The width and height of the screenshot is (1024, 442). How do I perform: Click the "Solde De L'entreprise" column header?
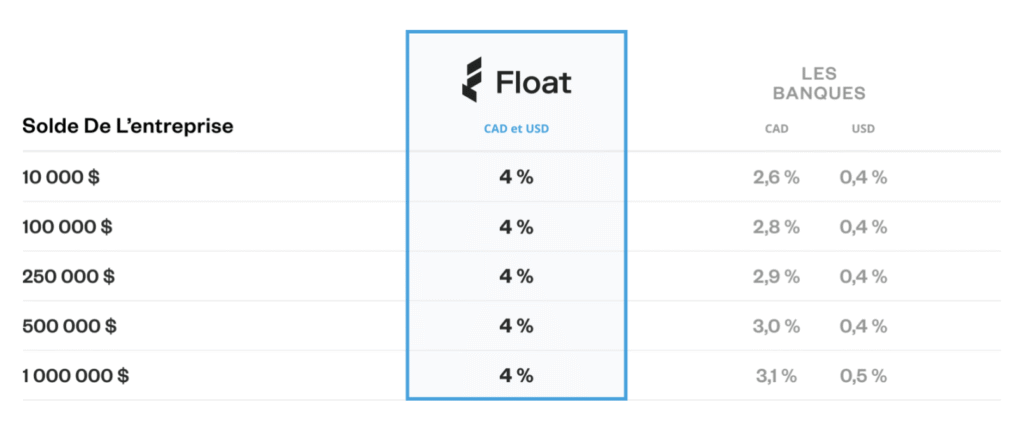[x=127, y=127]
